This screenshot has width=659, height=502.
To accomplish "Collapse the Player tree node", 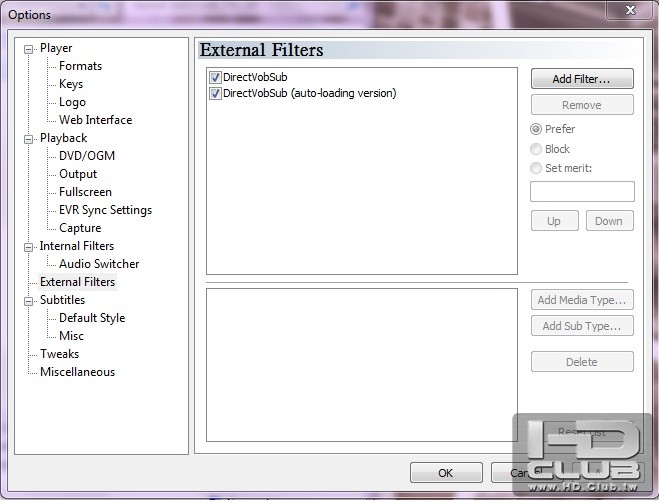I will (x=28, y=50).
